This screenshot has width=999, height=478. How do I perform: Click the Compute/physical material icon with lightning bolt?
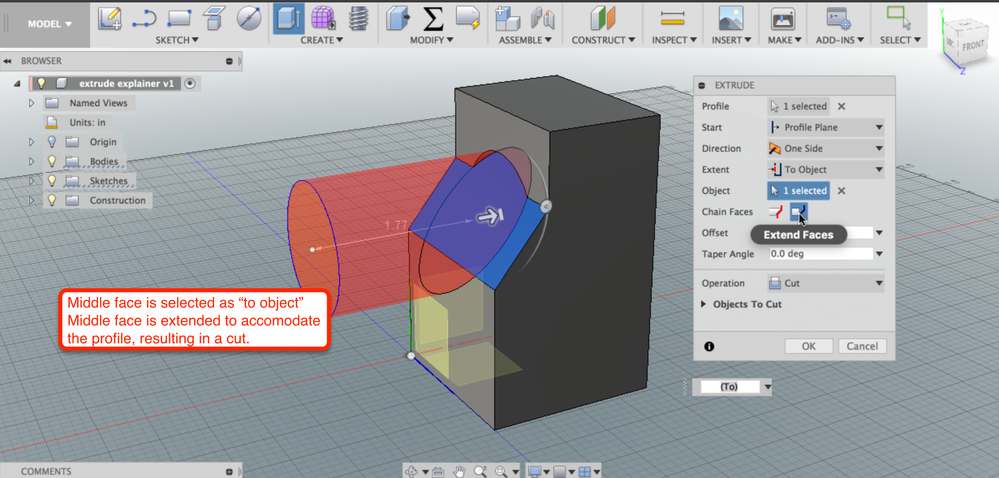pos(468,18)
